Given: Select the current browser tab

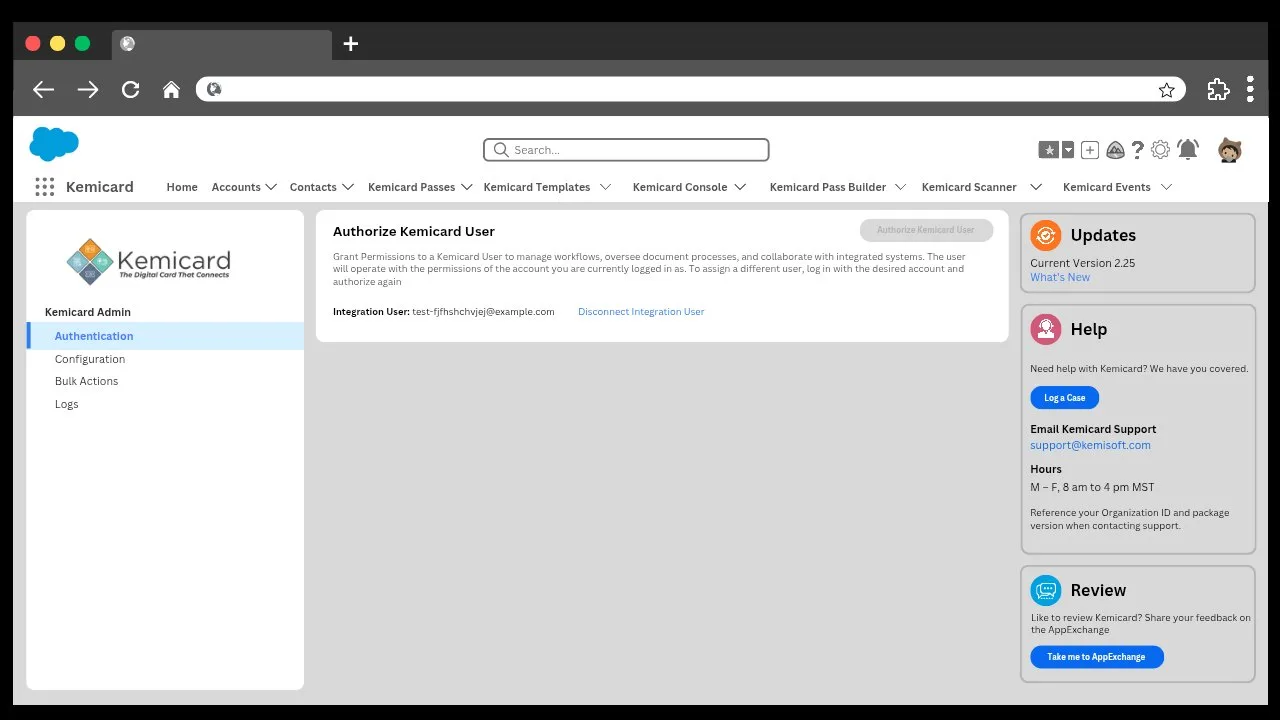Looking at the screenshot, I should pos(222,44).
